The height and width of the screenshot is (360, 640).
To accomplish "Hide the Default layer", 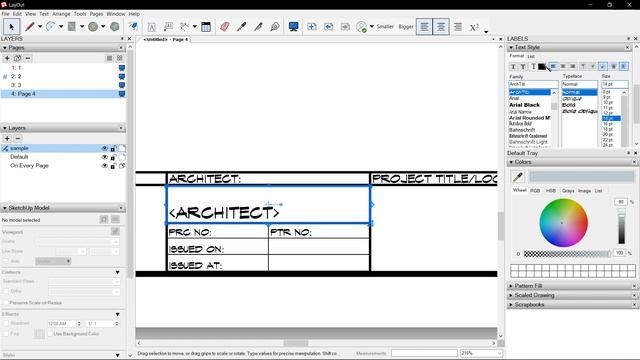I will (x=104, y=157).
